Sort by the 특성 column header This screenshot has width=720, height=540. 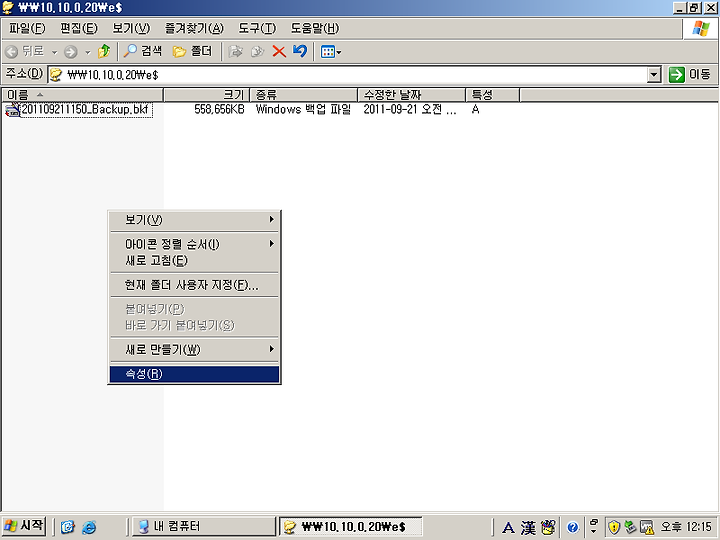(493, 95)
